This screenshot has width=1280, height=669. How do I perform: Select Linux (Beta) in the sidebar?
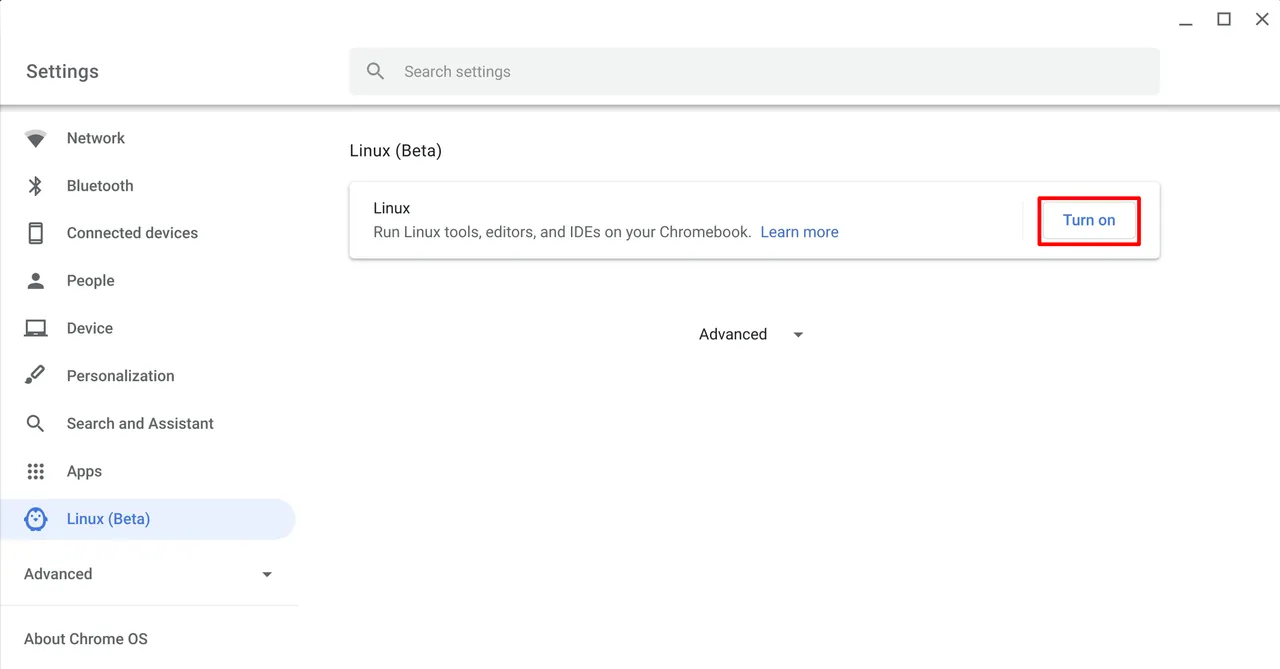[148, 519]
